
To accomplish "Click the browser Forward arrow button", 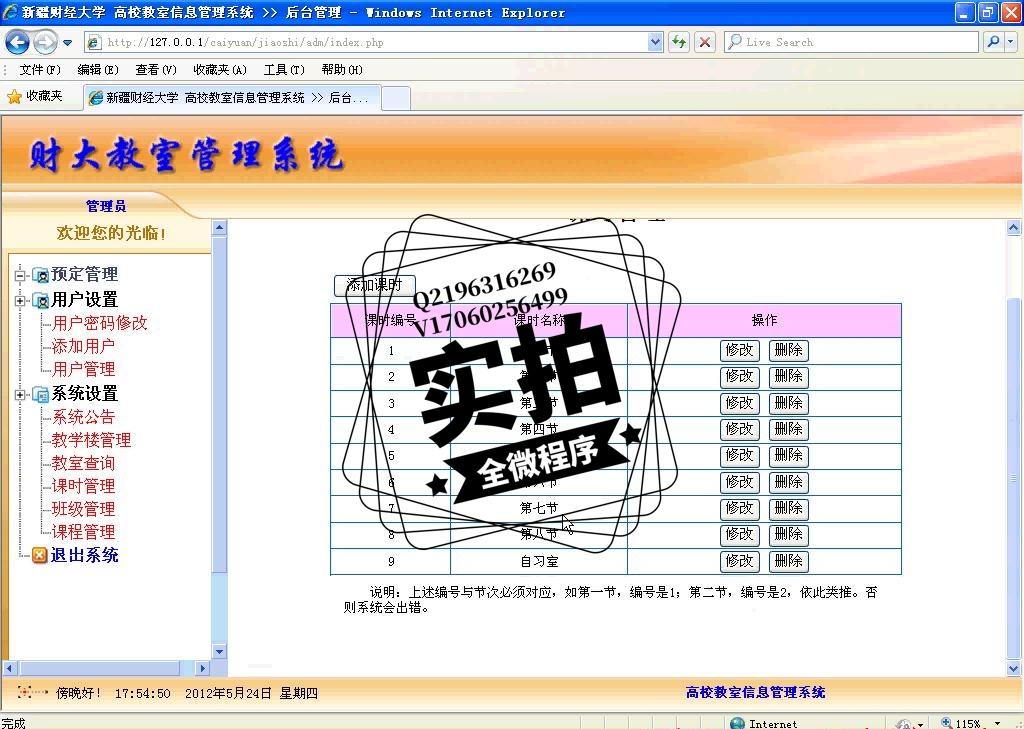I will [x=44, y=42].
